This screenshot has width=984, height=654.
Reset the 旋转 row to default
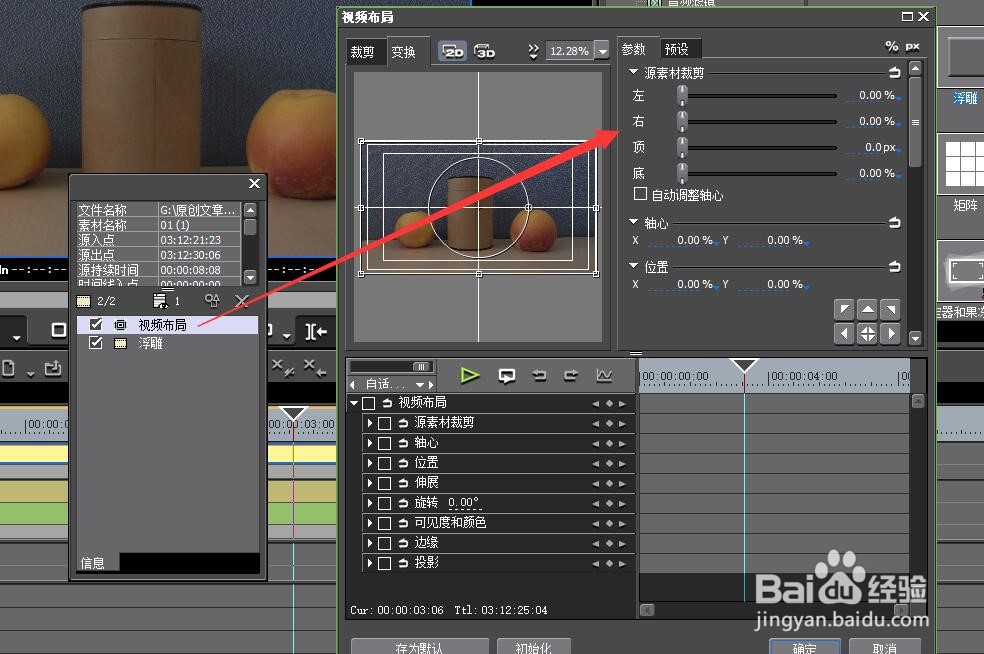[403, 503]
